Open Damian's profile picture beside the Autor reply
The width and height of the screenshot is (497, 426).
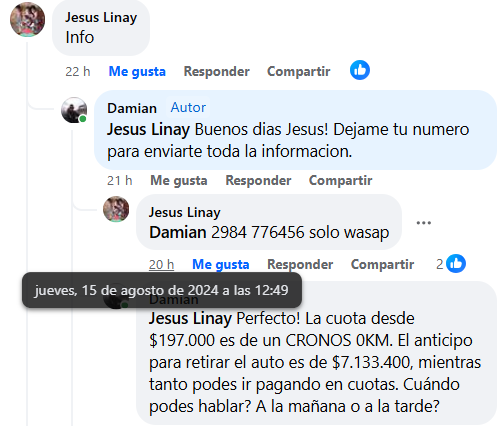coord(74,110)
